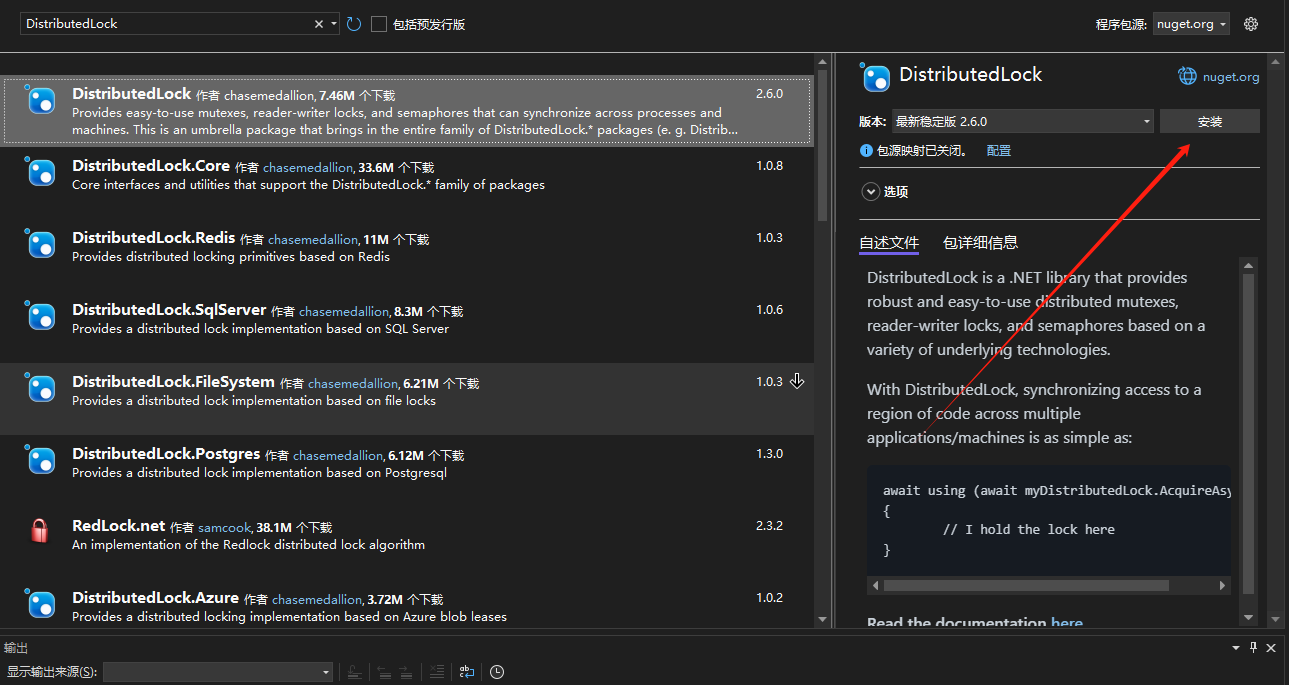The height and width of the screenshot is (685, 1289).
Task: Open package source settings gear
Action: click(x=1250, y=24)
